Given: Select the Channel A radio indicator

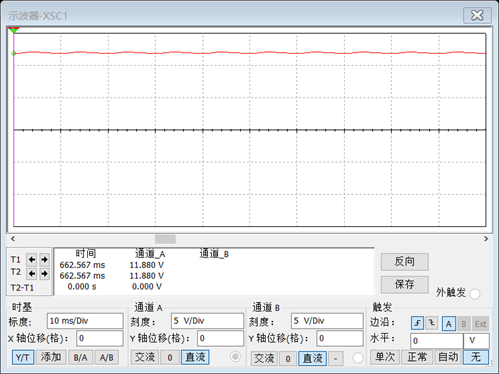Looking at the screenshot, I should click(x=235, y=357).
